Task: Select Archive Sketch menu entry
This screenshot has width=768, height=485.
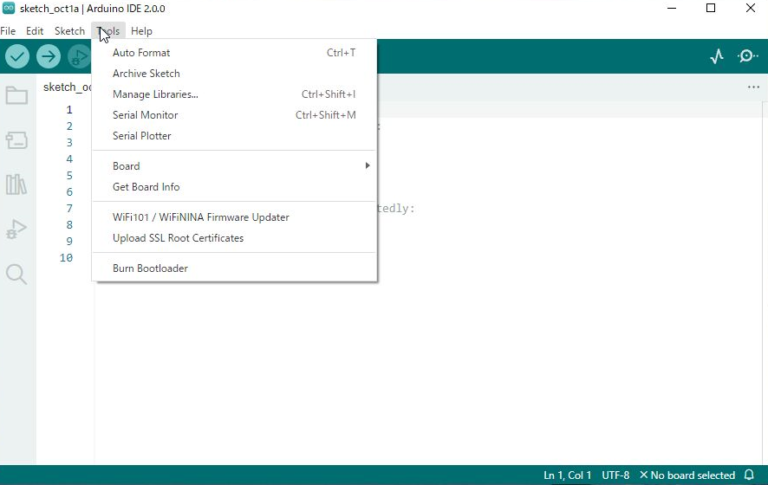Action: tap(234, 73)
